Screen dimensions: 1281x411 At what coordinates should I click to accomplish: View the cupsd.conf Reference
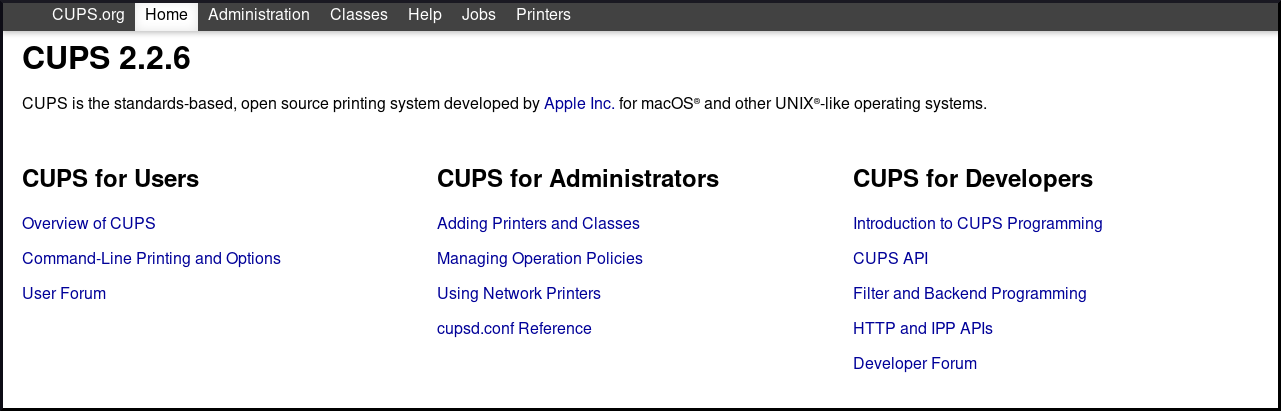[x=514, y=329]
